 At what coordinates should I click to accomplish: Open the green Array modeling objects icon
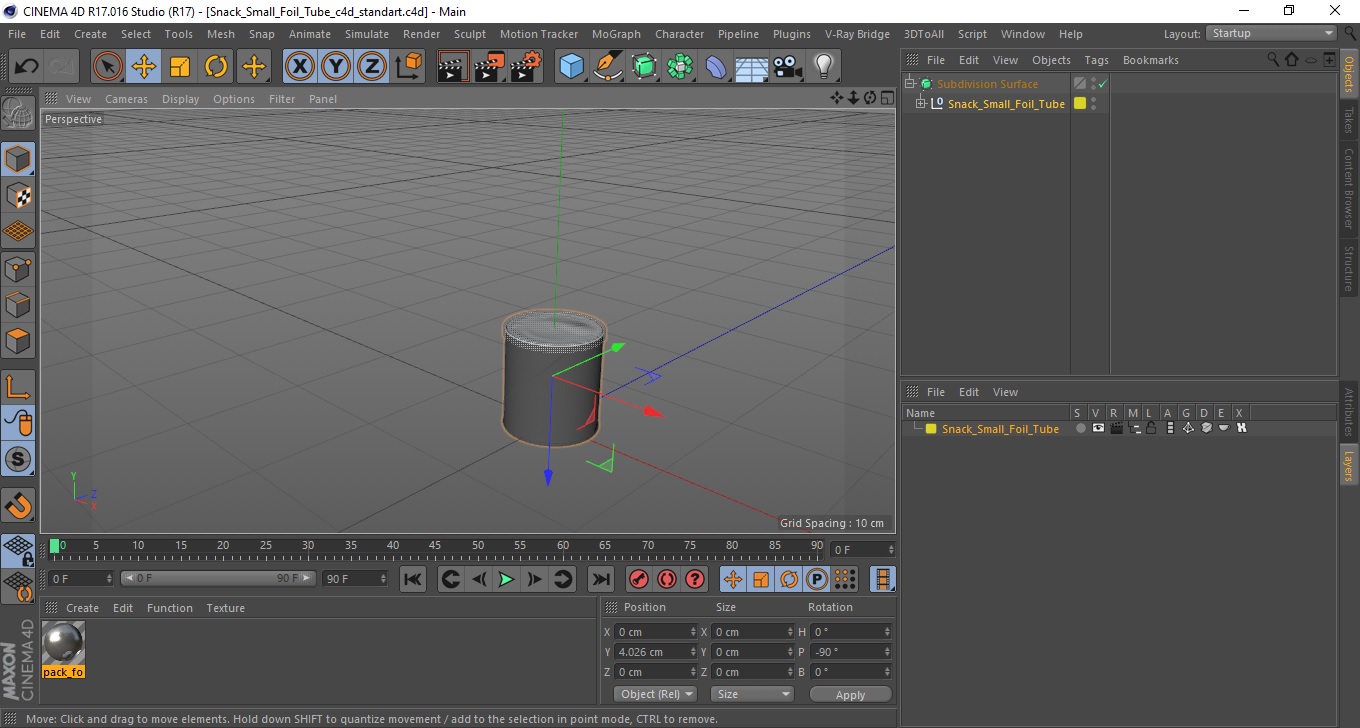(680, 67)
